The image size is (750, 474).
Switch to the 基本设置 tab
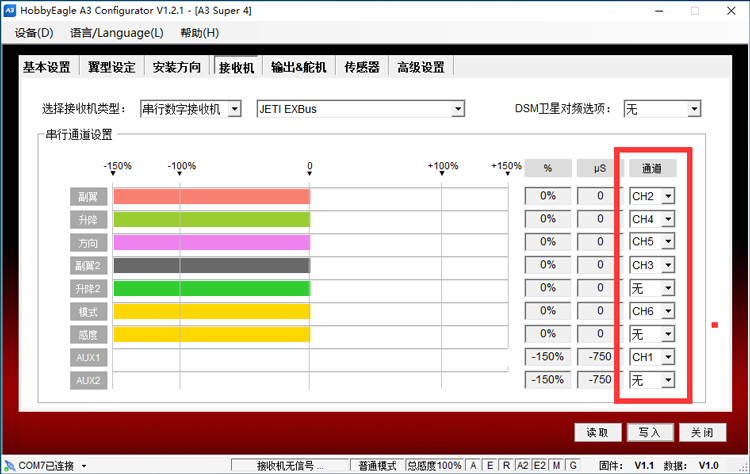[47, 67]
